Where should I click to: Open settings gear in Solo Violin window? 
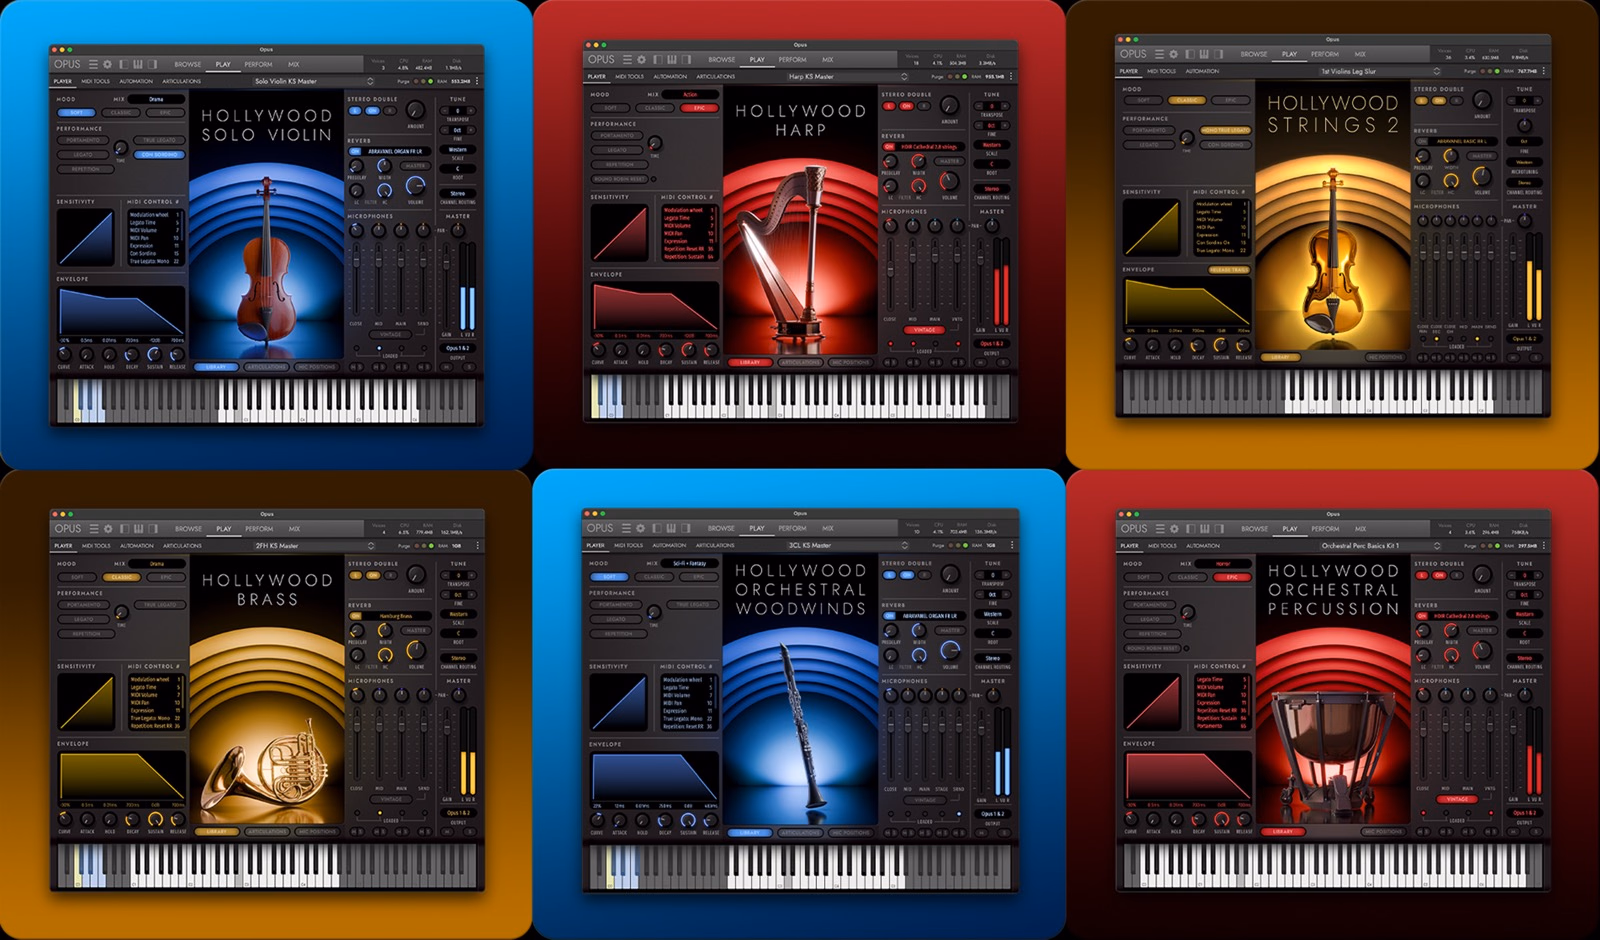pos(107,64)
